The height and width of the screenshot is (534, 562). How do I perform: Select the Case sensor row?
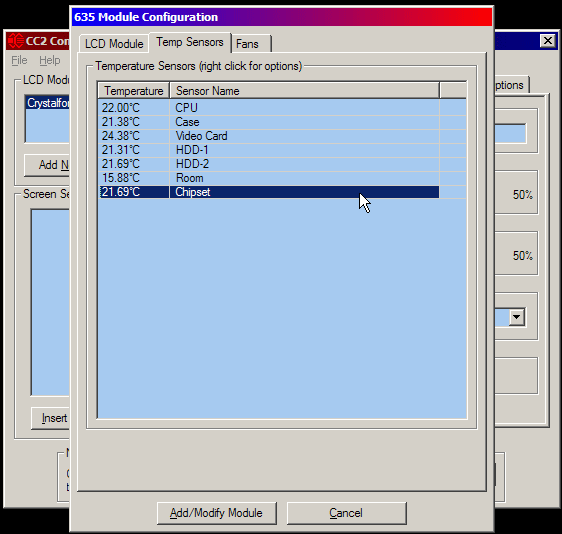[269, 122]
